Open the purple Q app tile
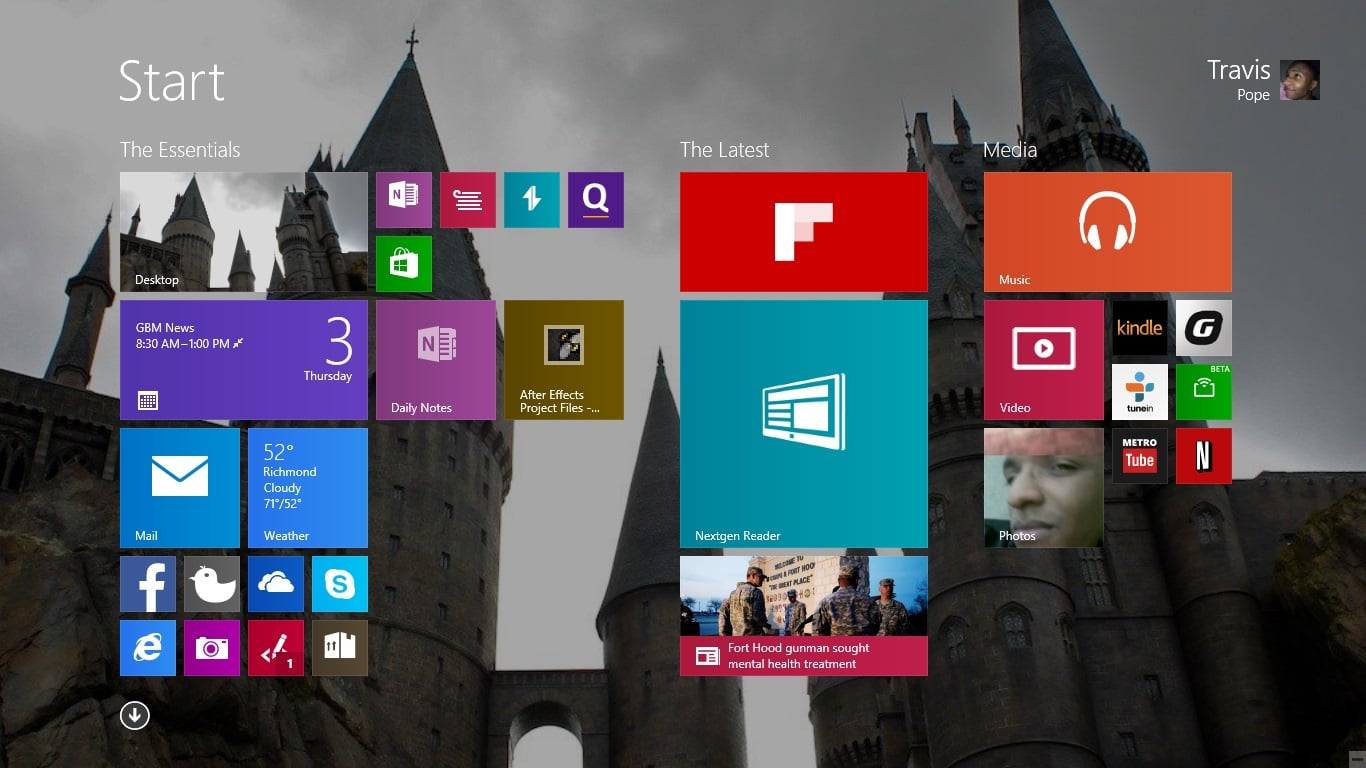Viewport: 1366px width, 768px height. point(596,200)
